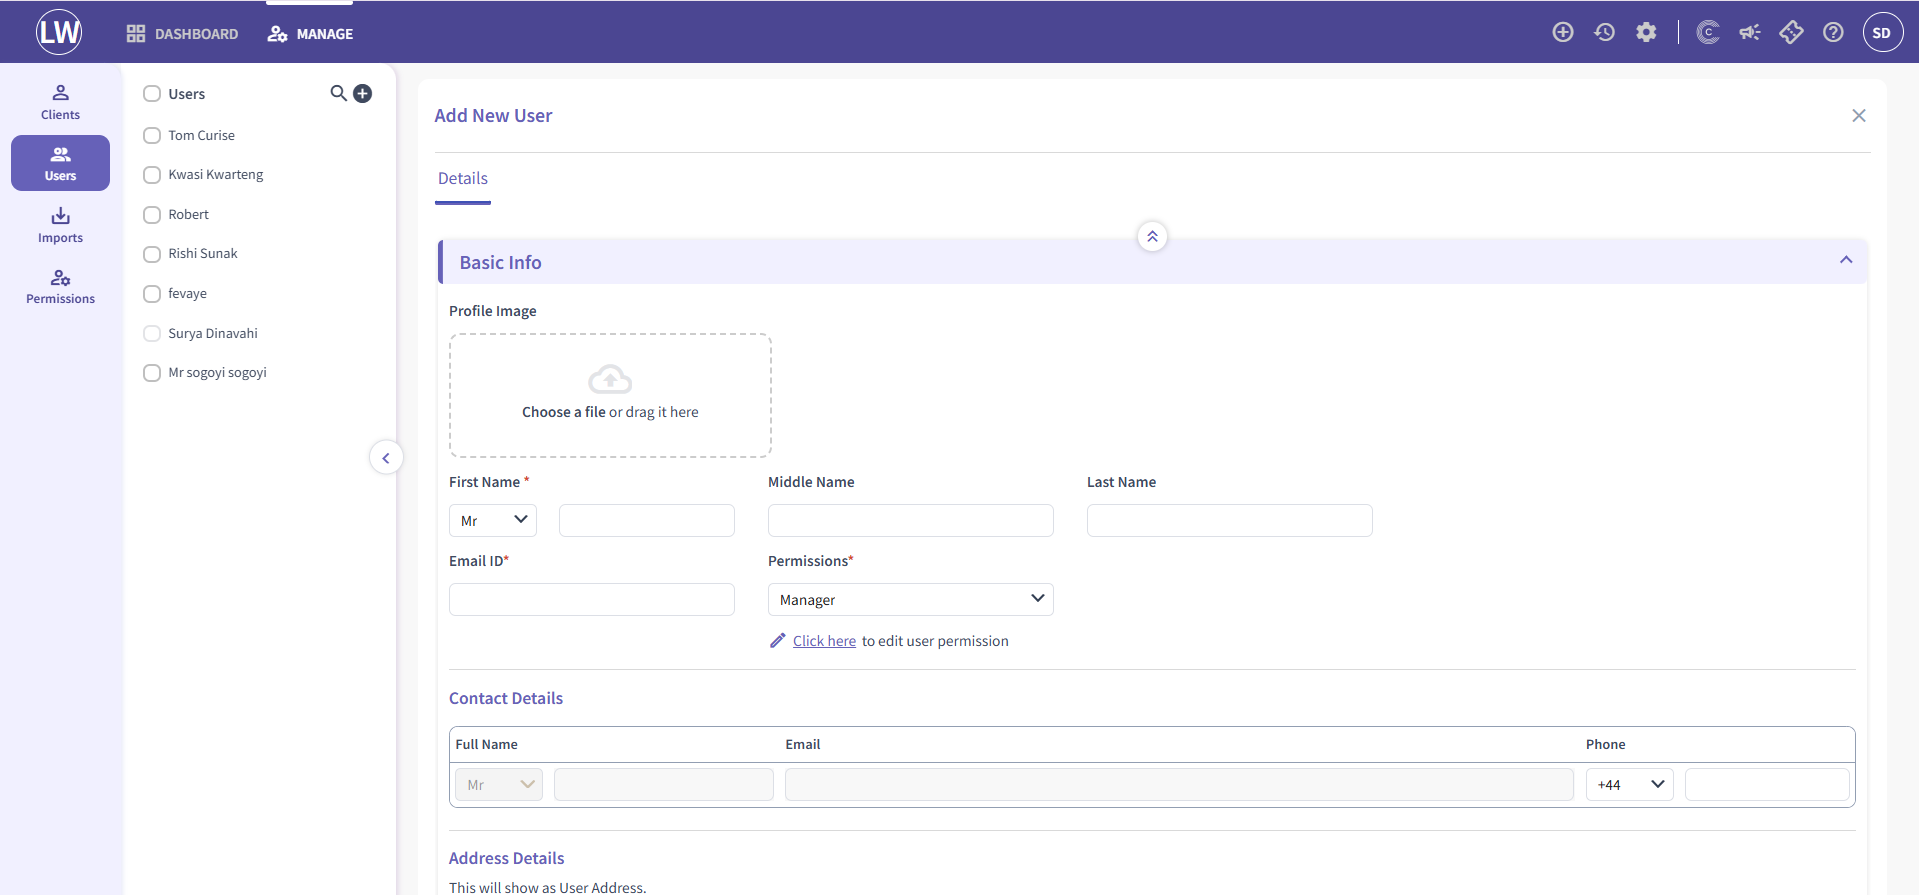Image resolution: width=1919 pixels, height=895 pixels.
Task: Search the users list with magnifier icon
Action: pos(339,93)
